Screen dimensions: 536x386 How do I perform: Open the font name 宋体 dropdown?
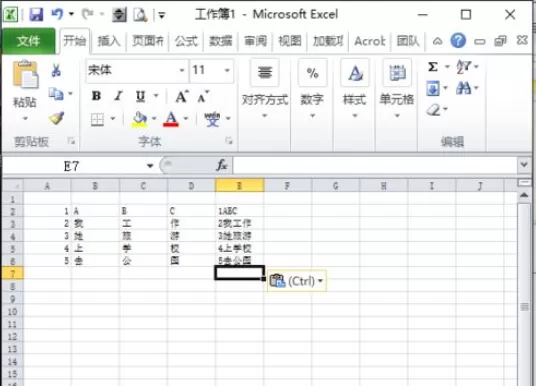182,70
